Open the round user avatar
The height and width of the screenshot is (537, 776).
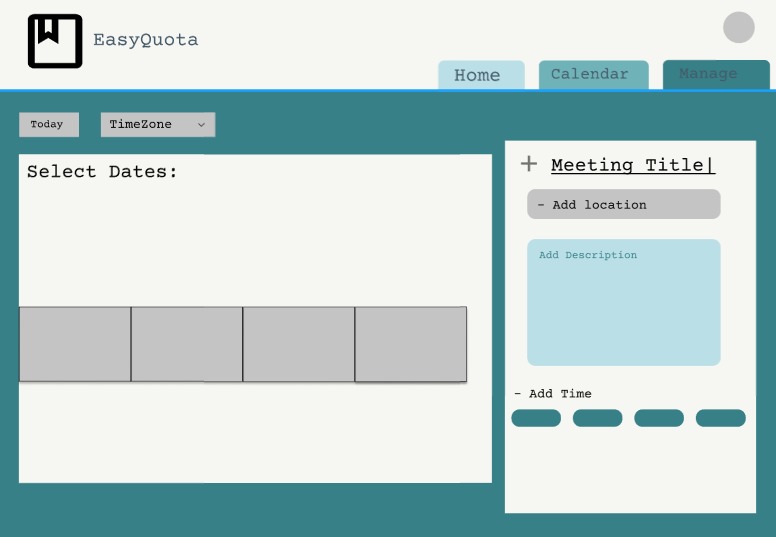coord(738,27)
